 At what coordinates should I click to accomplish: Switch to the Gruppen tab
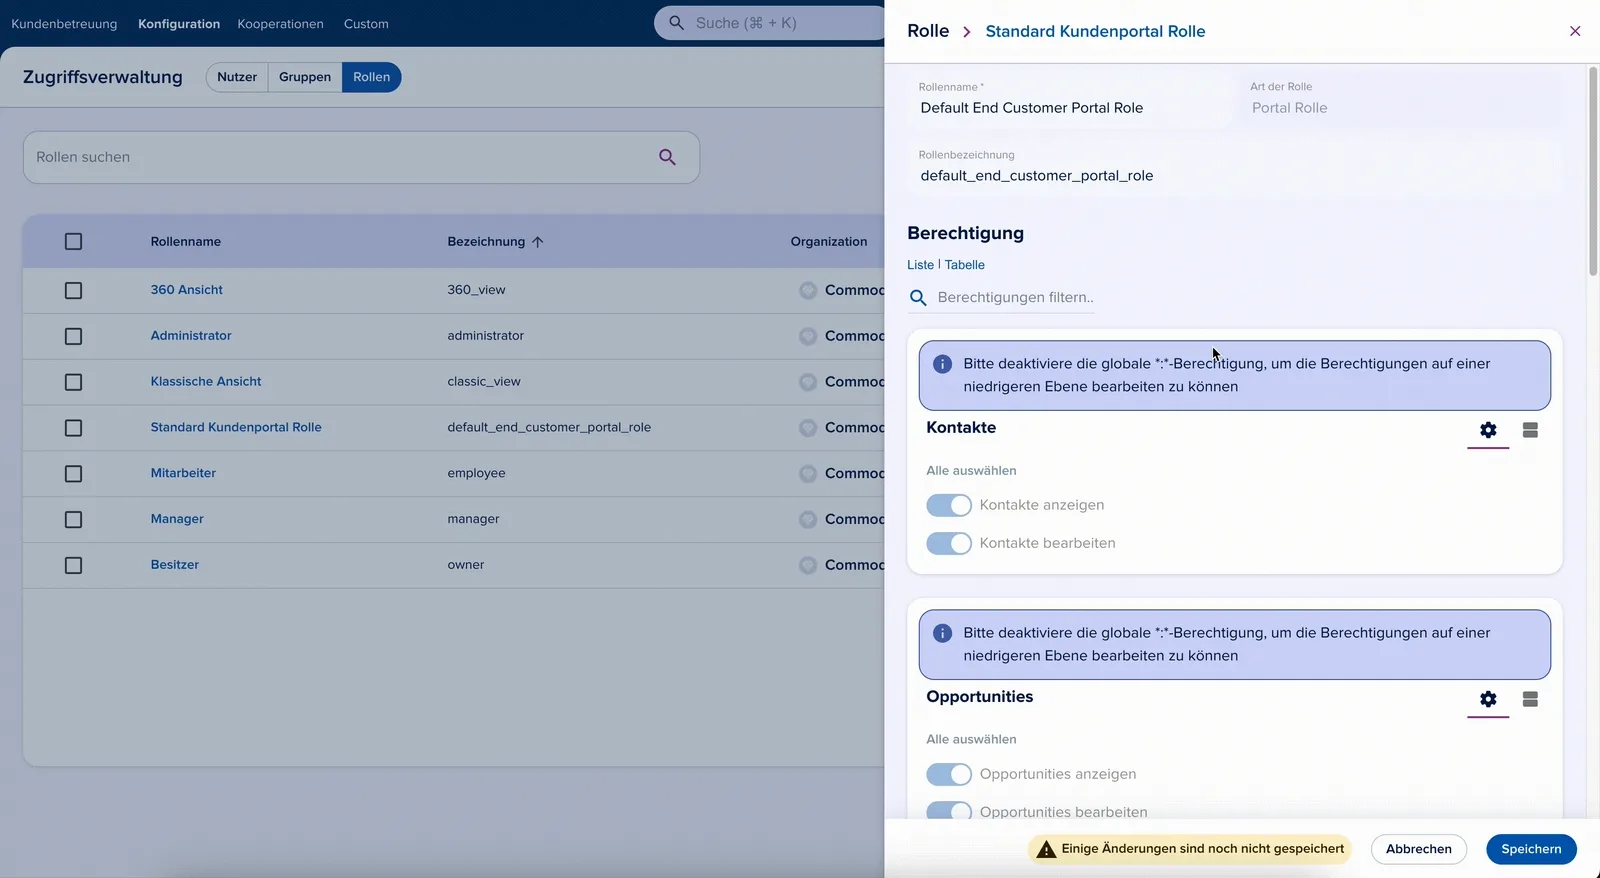(305, 77)
